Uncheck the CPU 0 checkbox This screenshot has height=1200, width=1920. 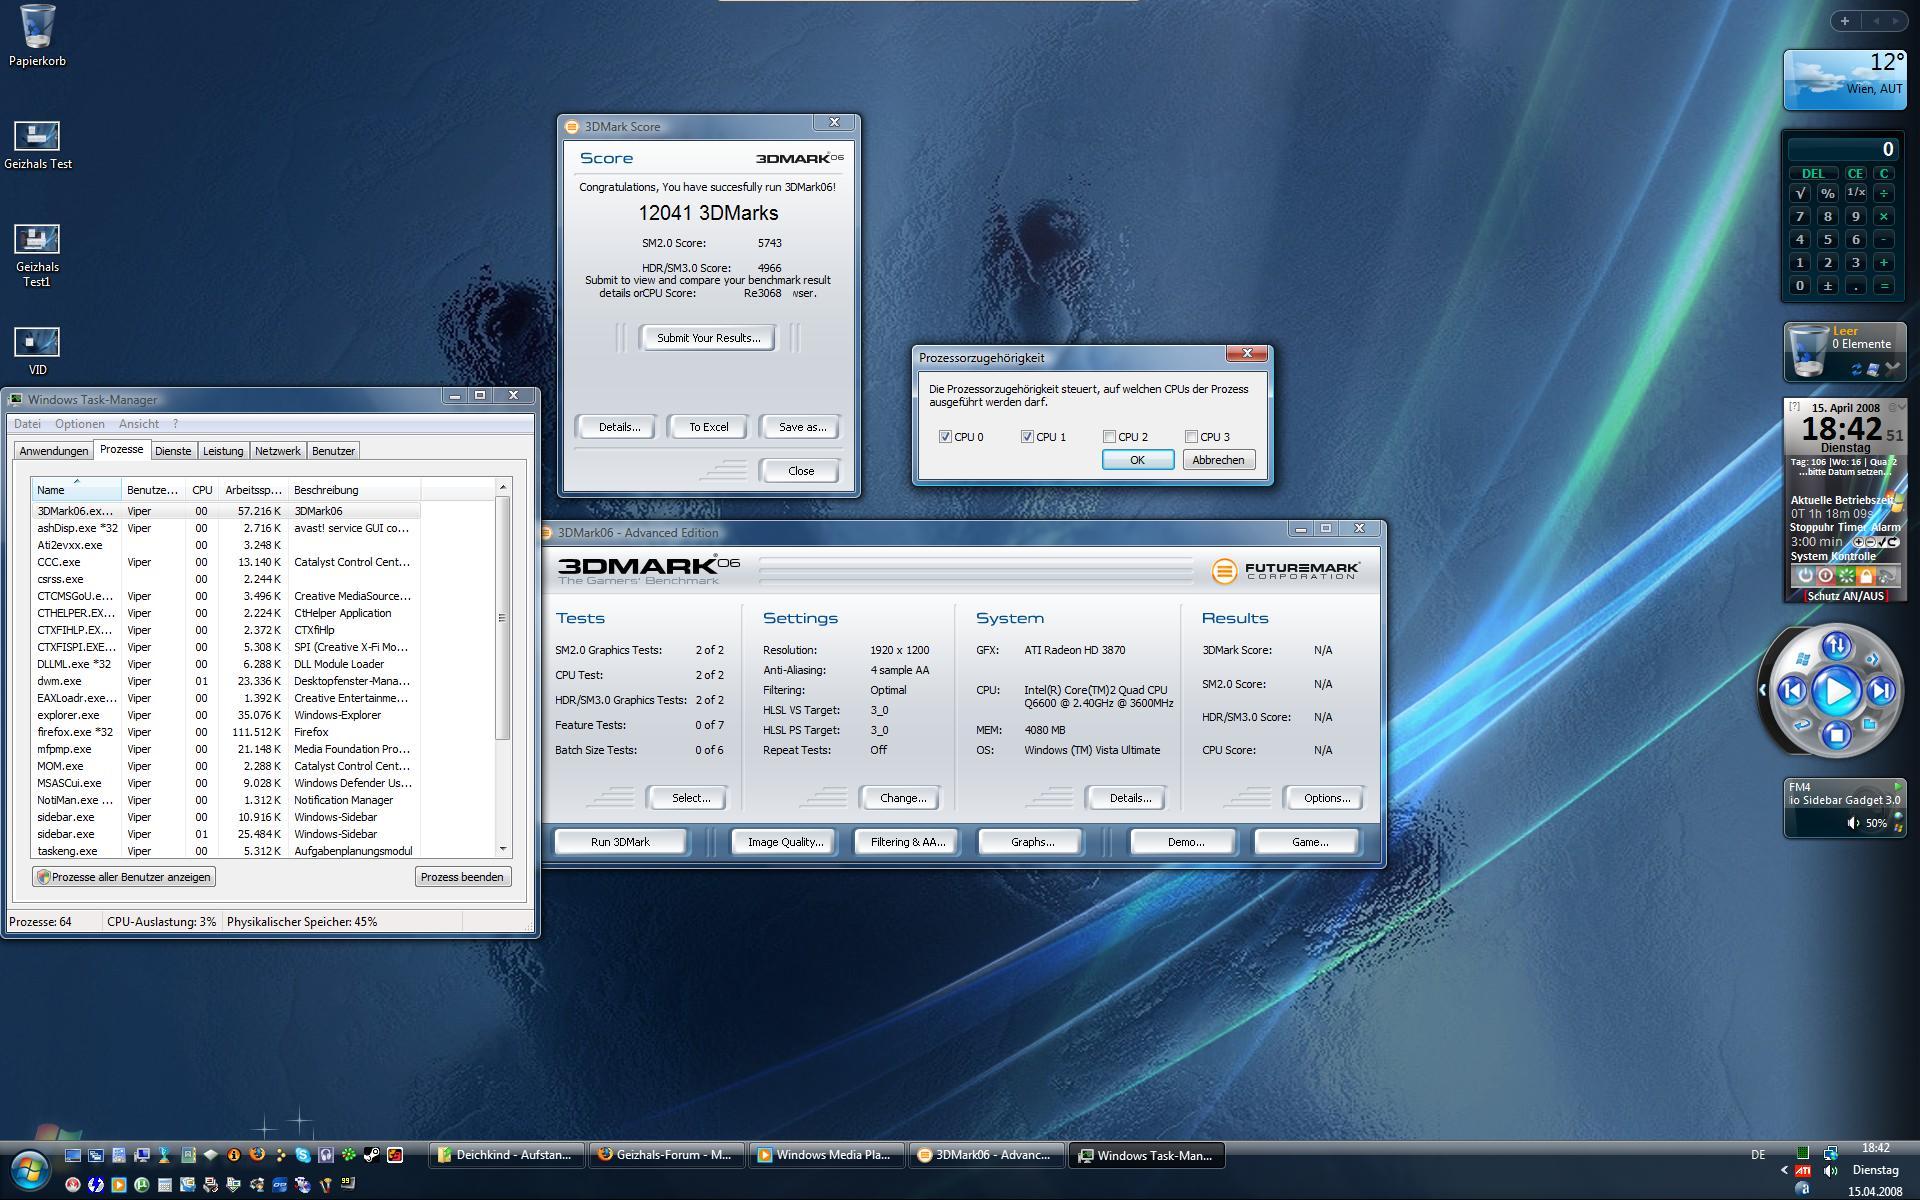pyautogui.click(x=945, y=437)
